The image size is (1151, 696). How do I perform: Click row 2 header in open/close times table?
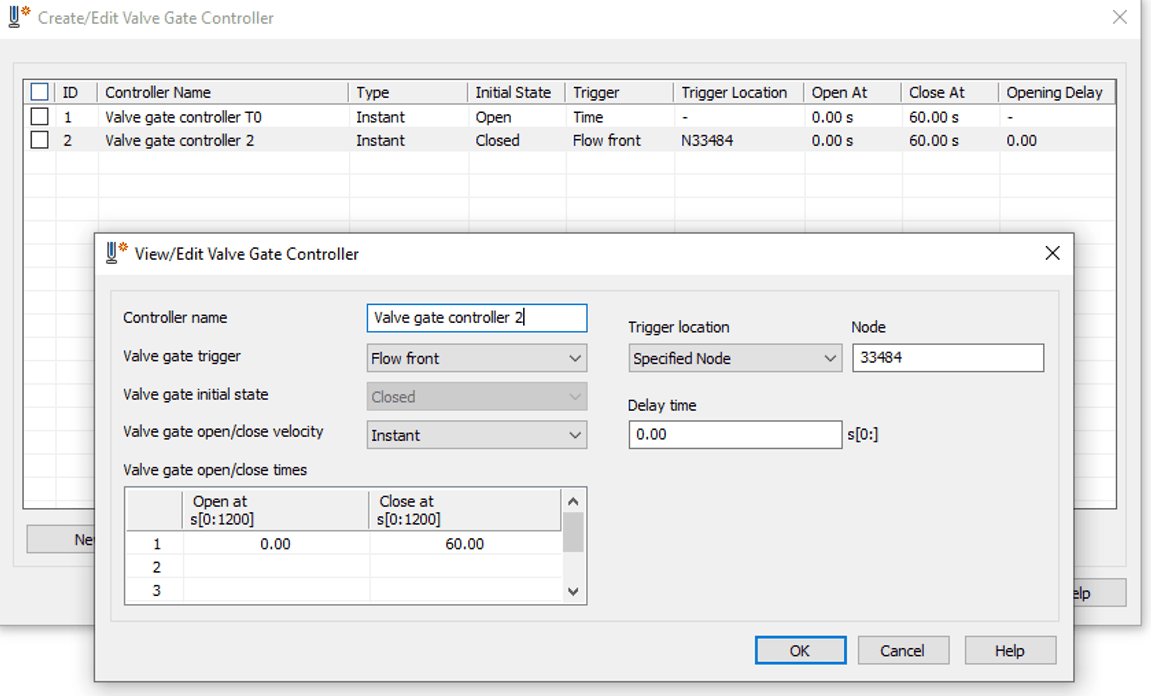click(156, 568)
